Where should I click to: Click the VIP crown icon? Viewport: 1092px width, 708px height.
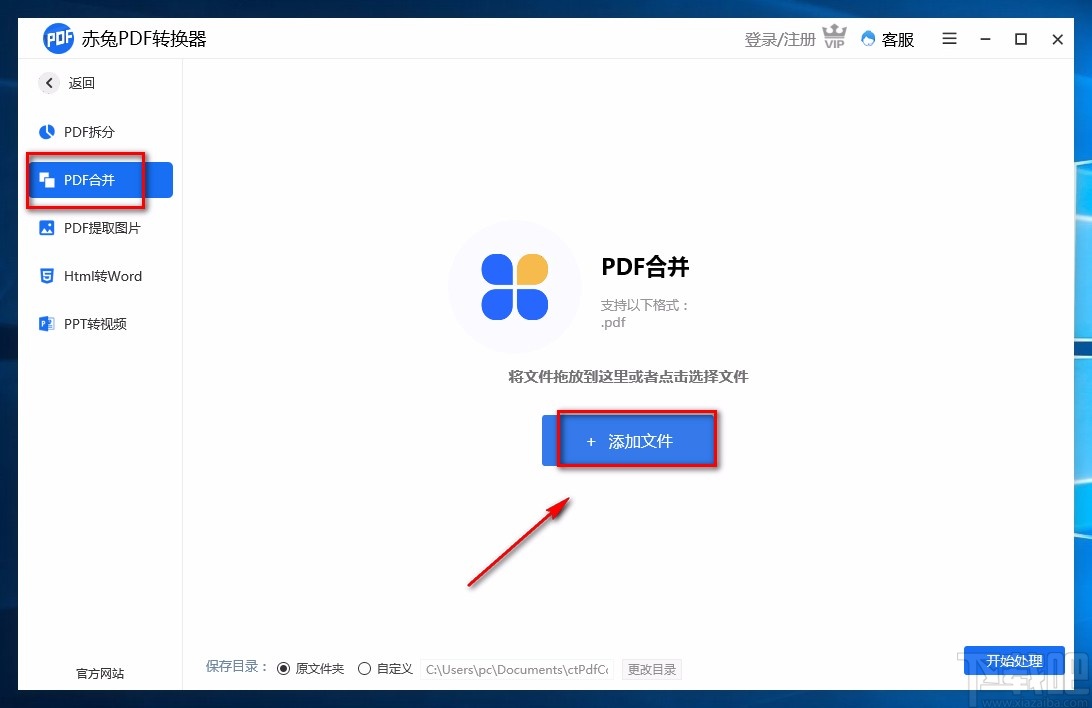click(834, 37)
